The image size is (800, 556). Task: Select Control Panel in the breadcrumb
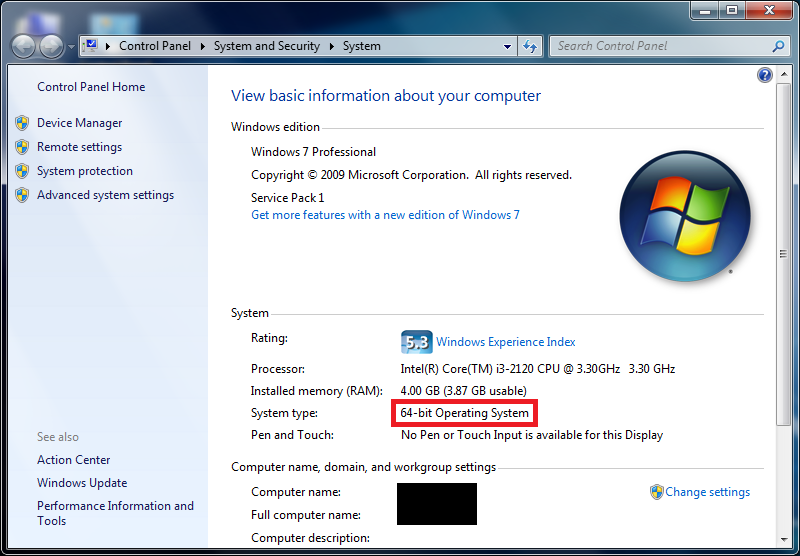[155, 46]
